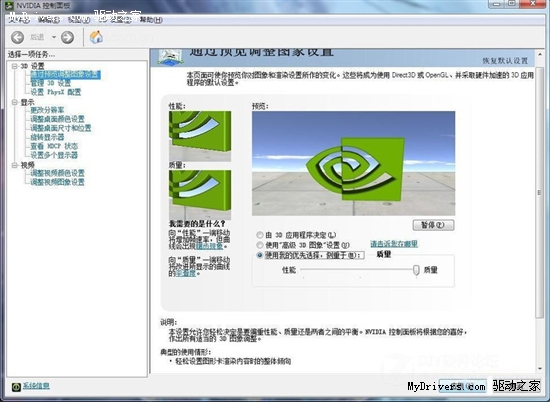Collapse the 显示 tree node
This screenshot has height=402, width=550.
point(14,102)
